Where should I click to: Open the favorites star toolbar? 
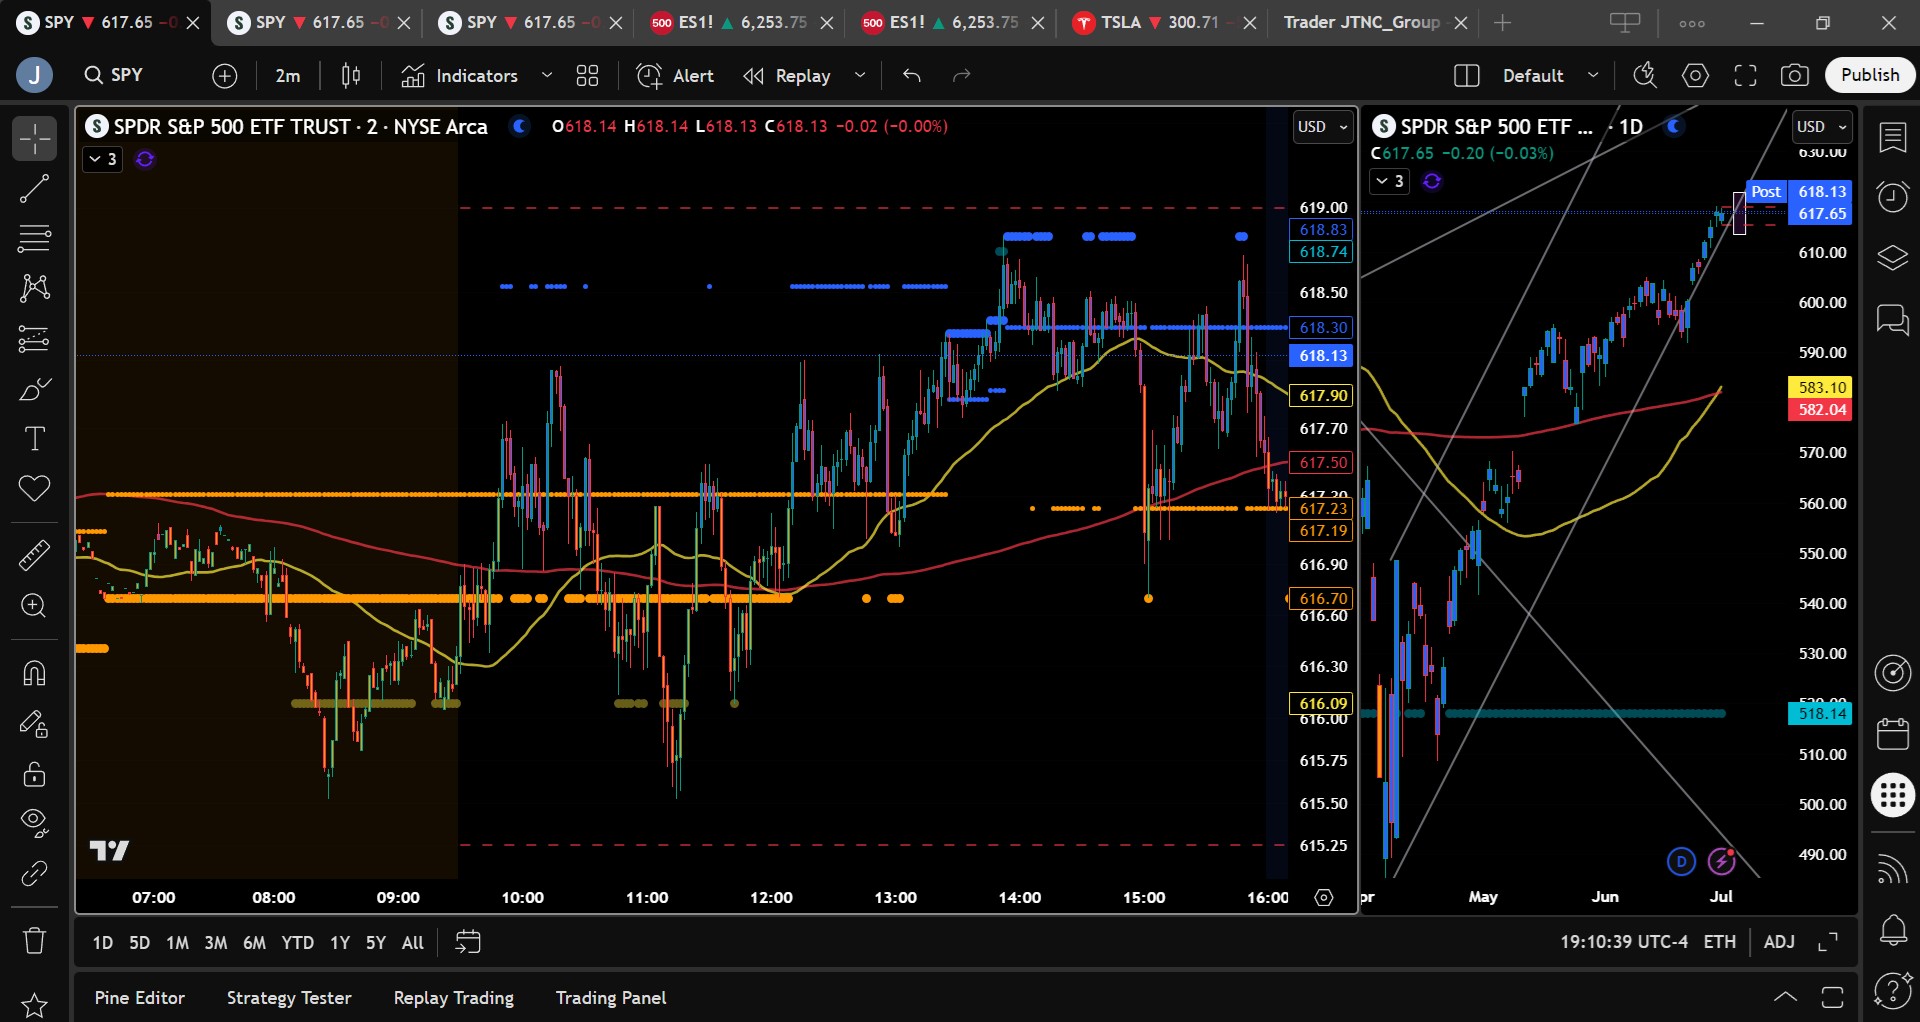34,1005
